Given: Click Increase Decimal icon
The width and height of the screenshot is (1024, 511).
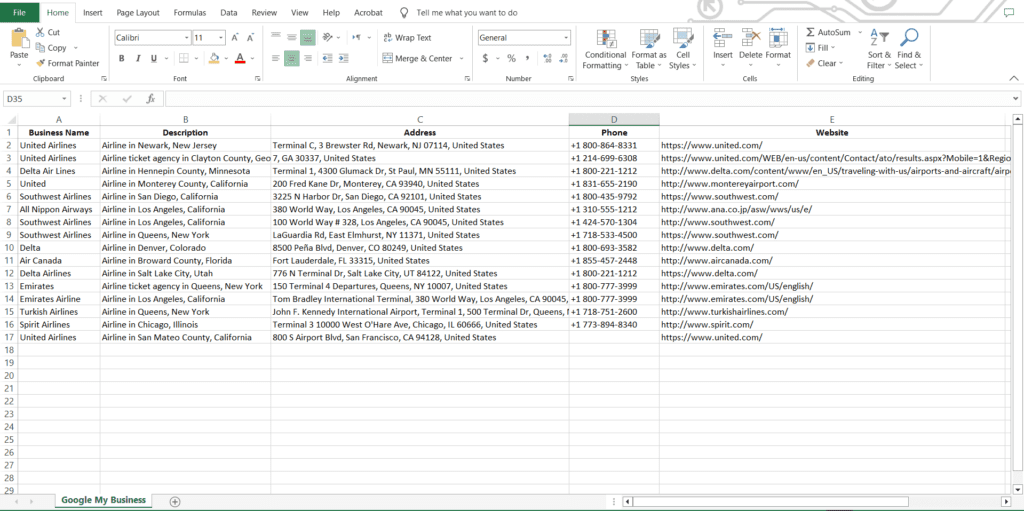Looking at the screenshot, I should click(x=547, y=58).
